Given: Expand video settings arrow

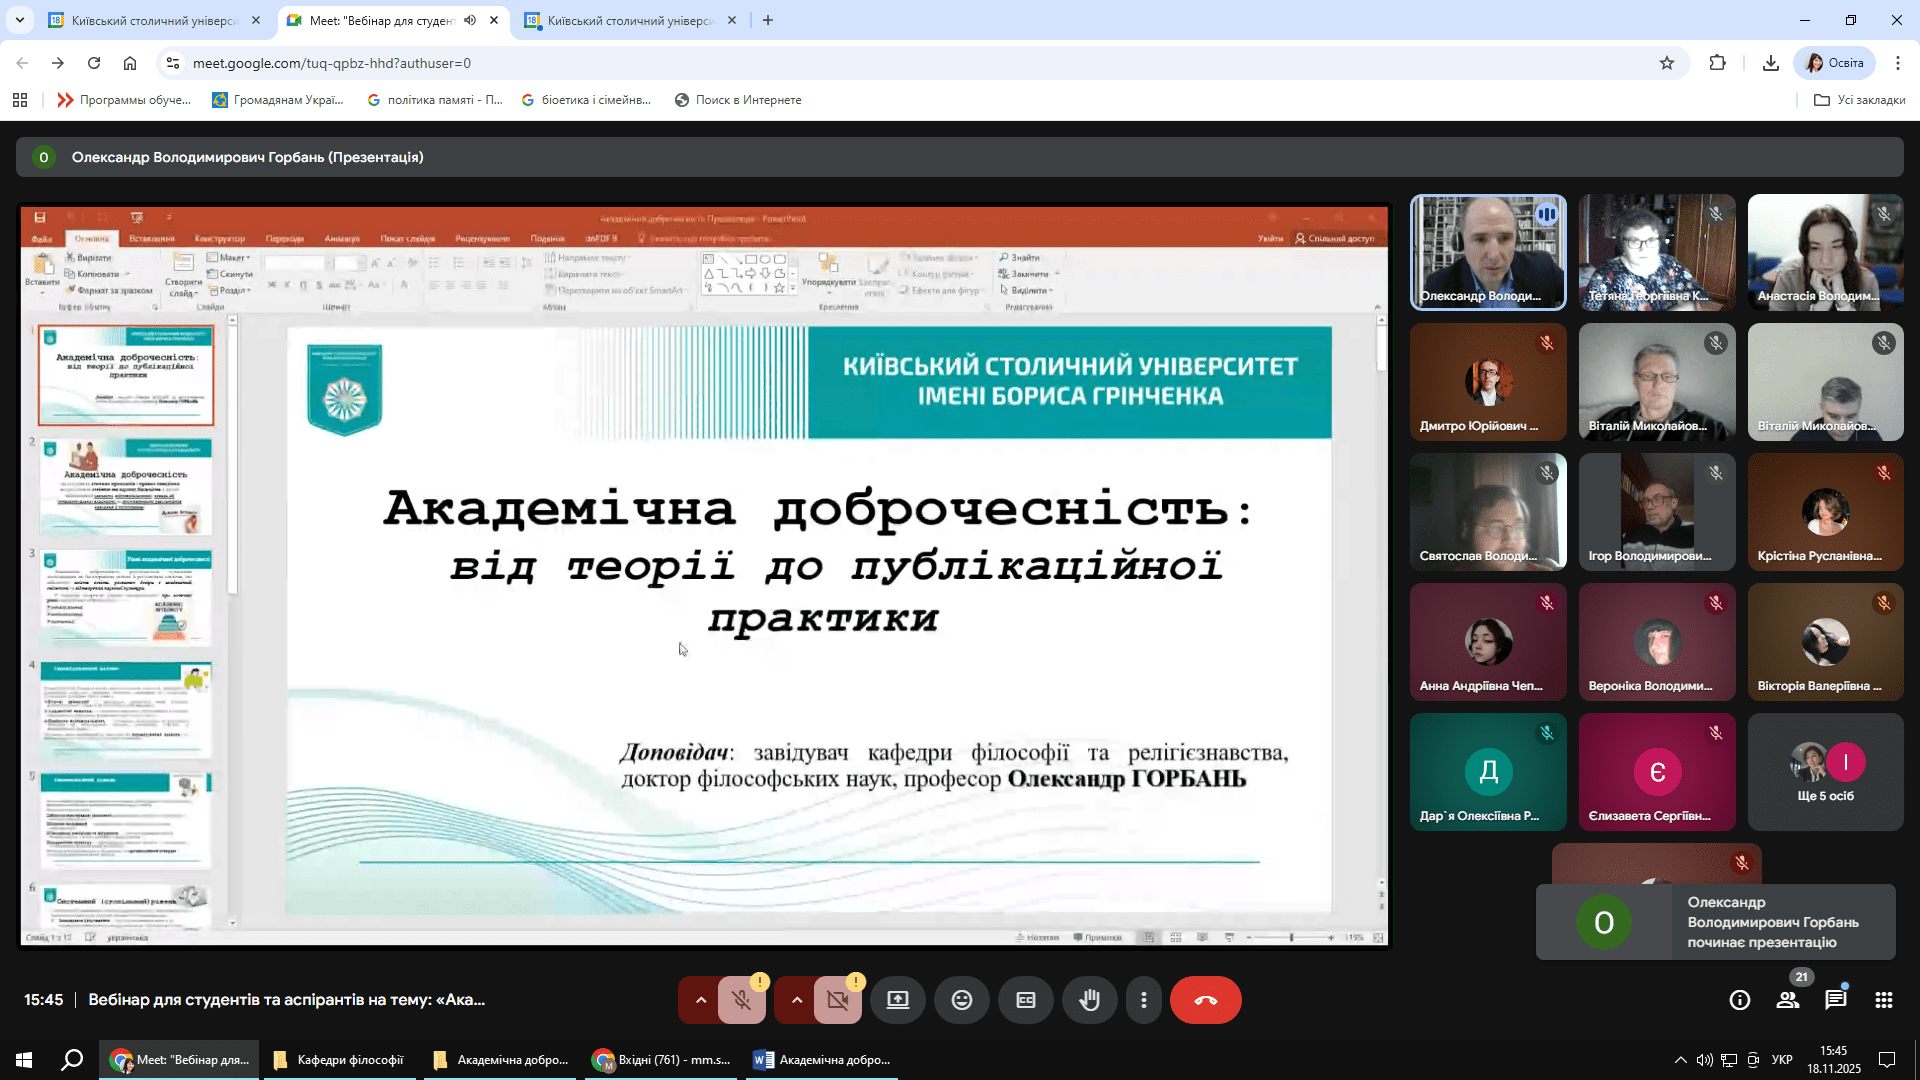Looking at the screenshot, I should [796, 1000].
